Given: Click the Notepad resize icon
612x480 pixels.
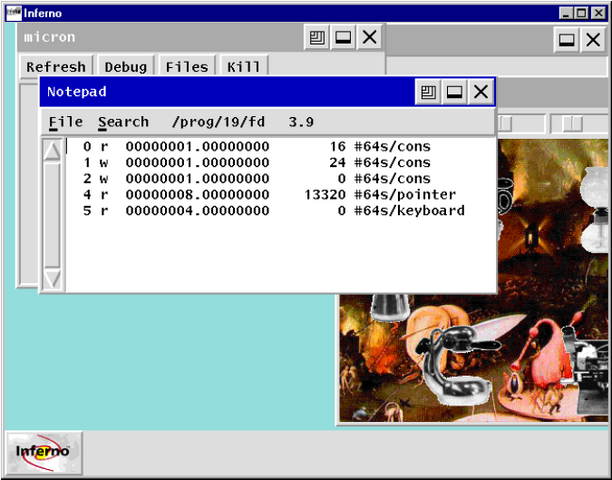Looking at the screenshot, I should coord(428,92).
